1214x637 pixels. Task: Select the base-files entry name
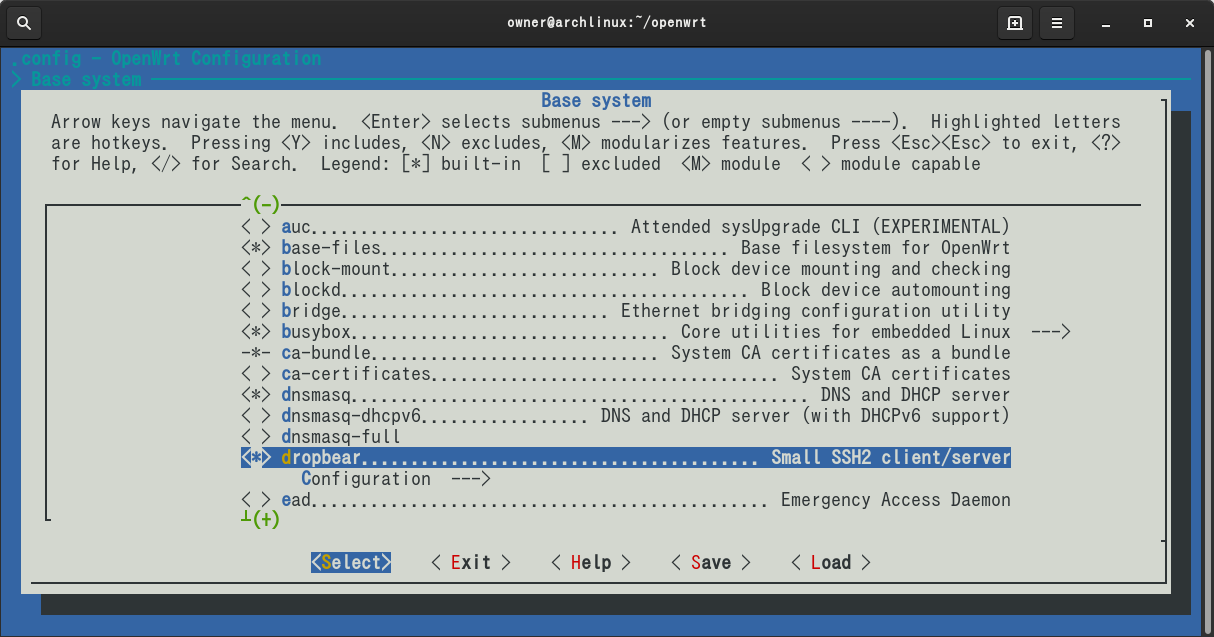[x=331, y=248]
